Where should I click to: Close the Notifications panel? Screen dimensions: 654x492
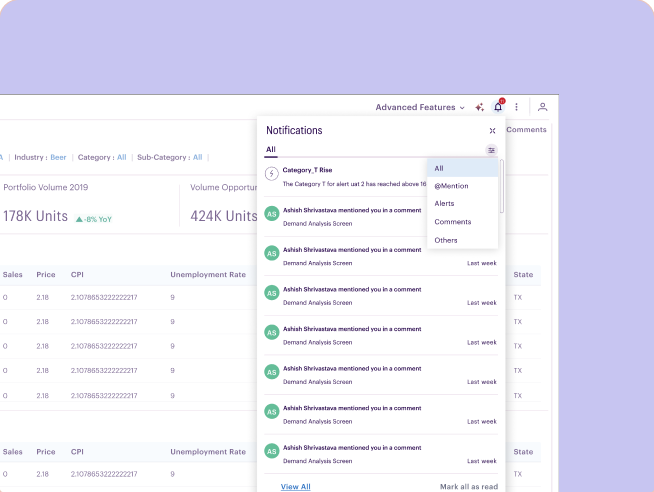pos(492,131)
